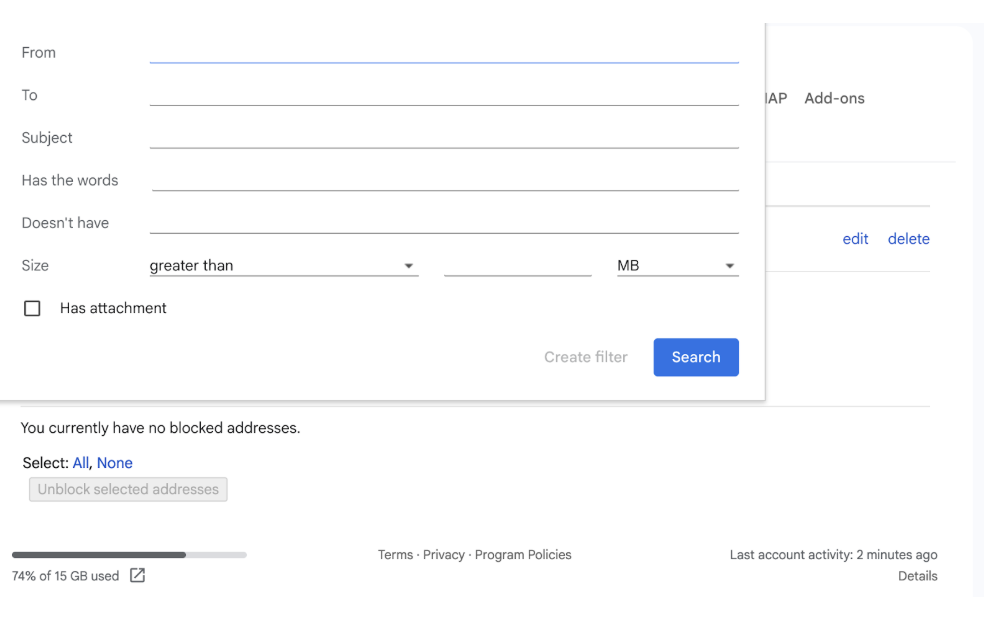
Task: Click the storage usage progress bar
Action: point(129,554)
